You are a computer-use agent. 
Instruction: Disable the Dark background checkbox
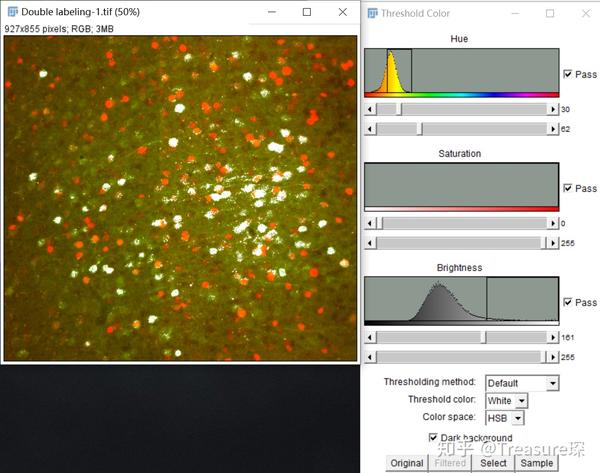[432, 438]
